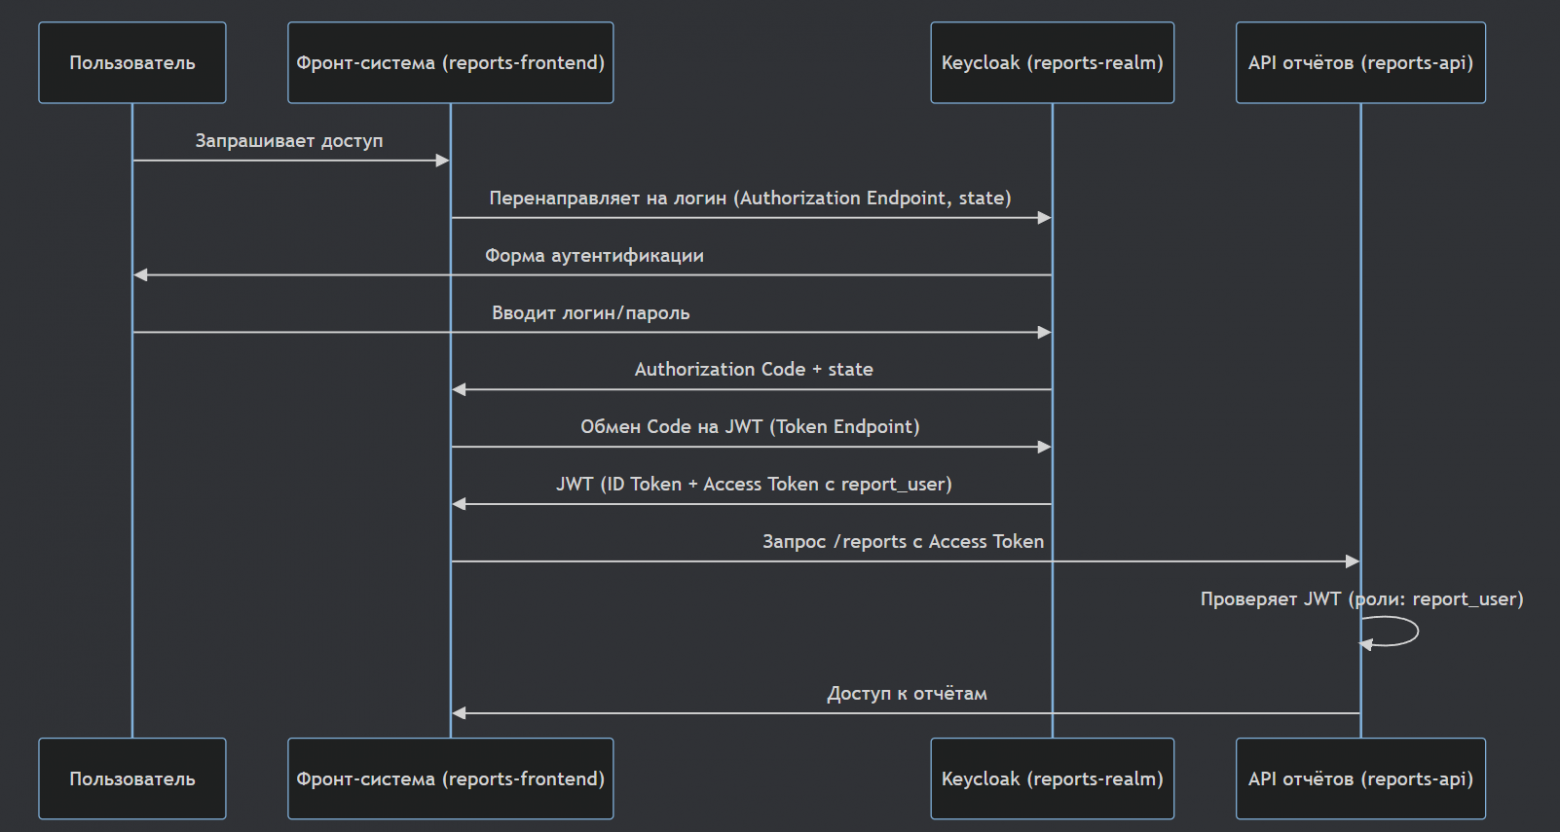Click top Keycloak (reports-realm) participant box
This screenshot has width=1560, height=832.
1052,63
